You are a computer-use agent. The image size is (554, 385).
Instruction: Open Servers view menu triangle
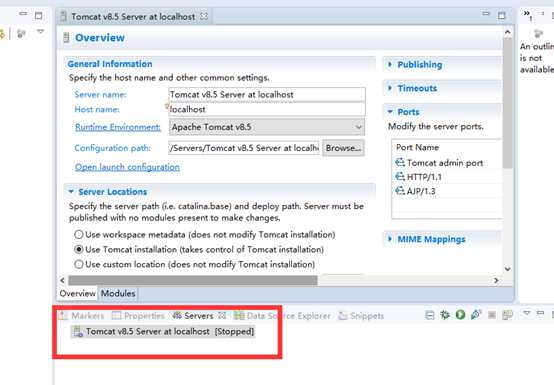(x=526, y=313)
